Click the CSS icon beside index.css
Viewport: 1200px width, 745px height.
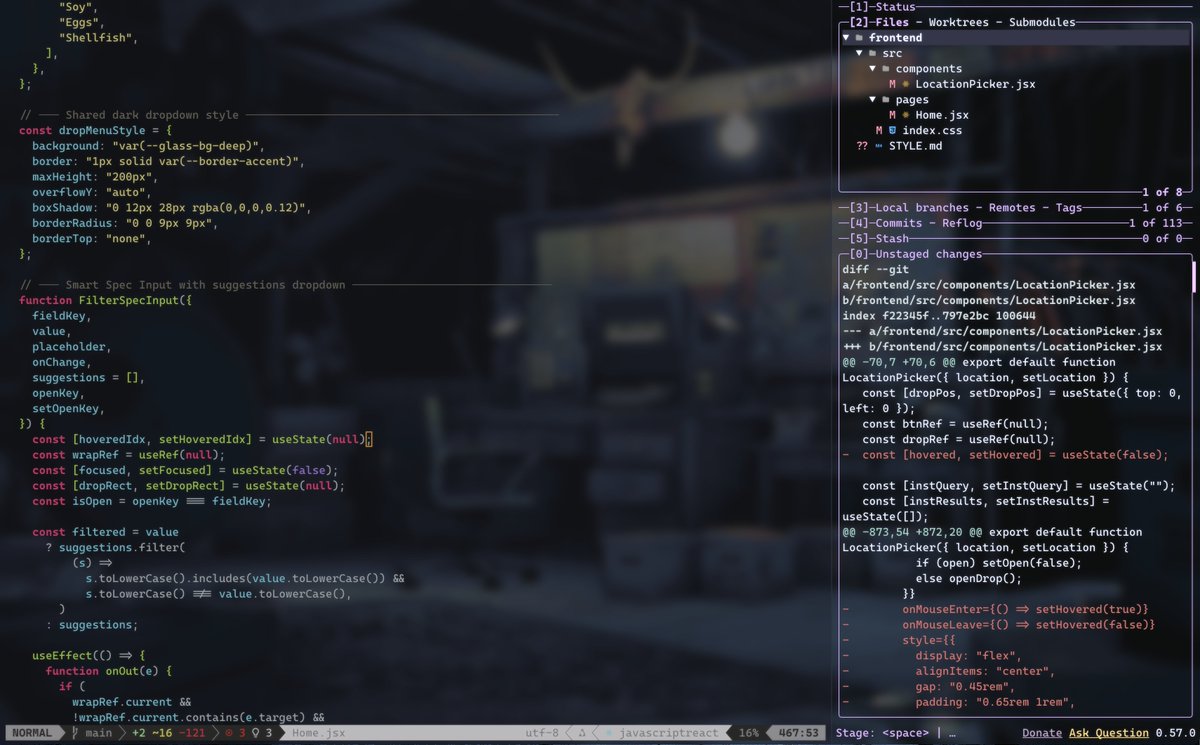pyautogui.click(x=892, y=131)
